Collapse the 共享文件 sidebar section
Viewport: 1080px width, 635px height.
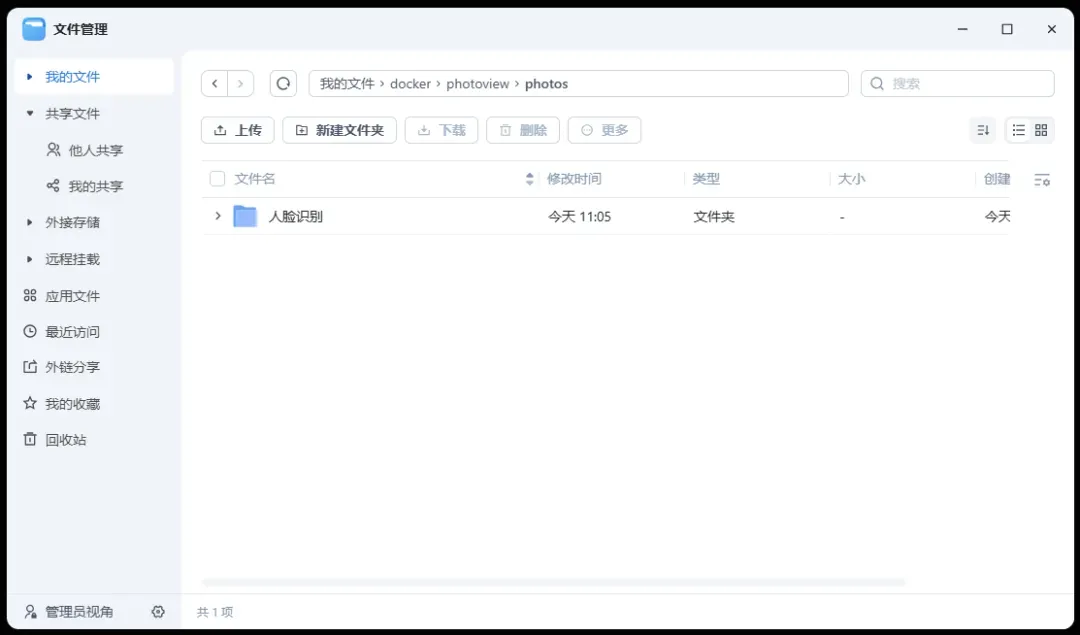tap(30, 114)
